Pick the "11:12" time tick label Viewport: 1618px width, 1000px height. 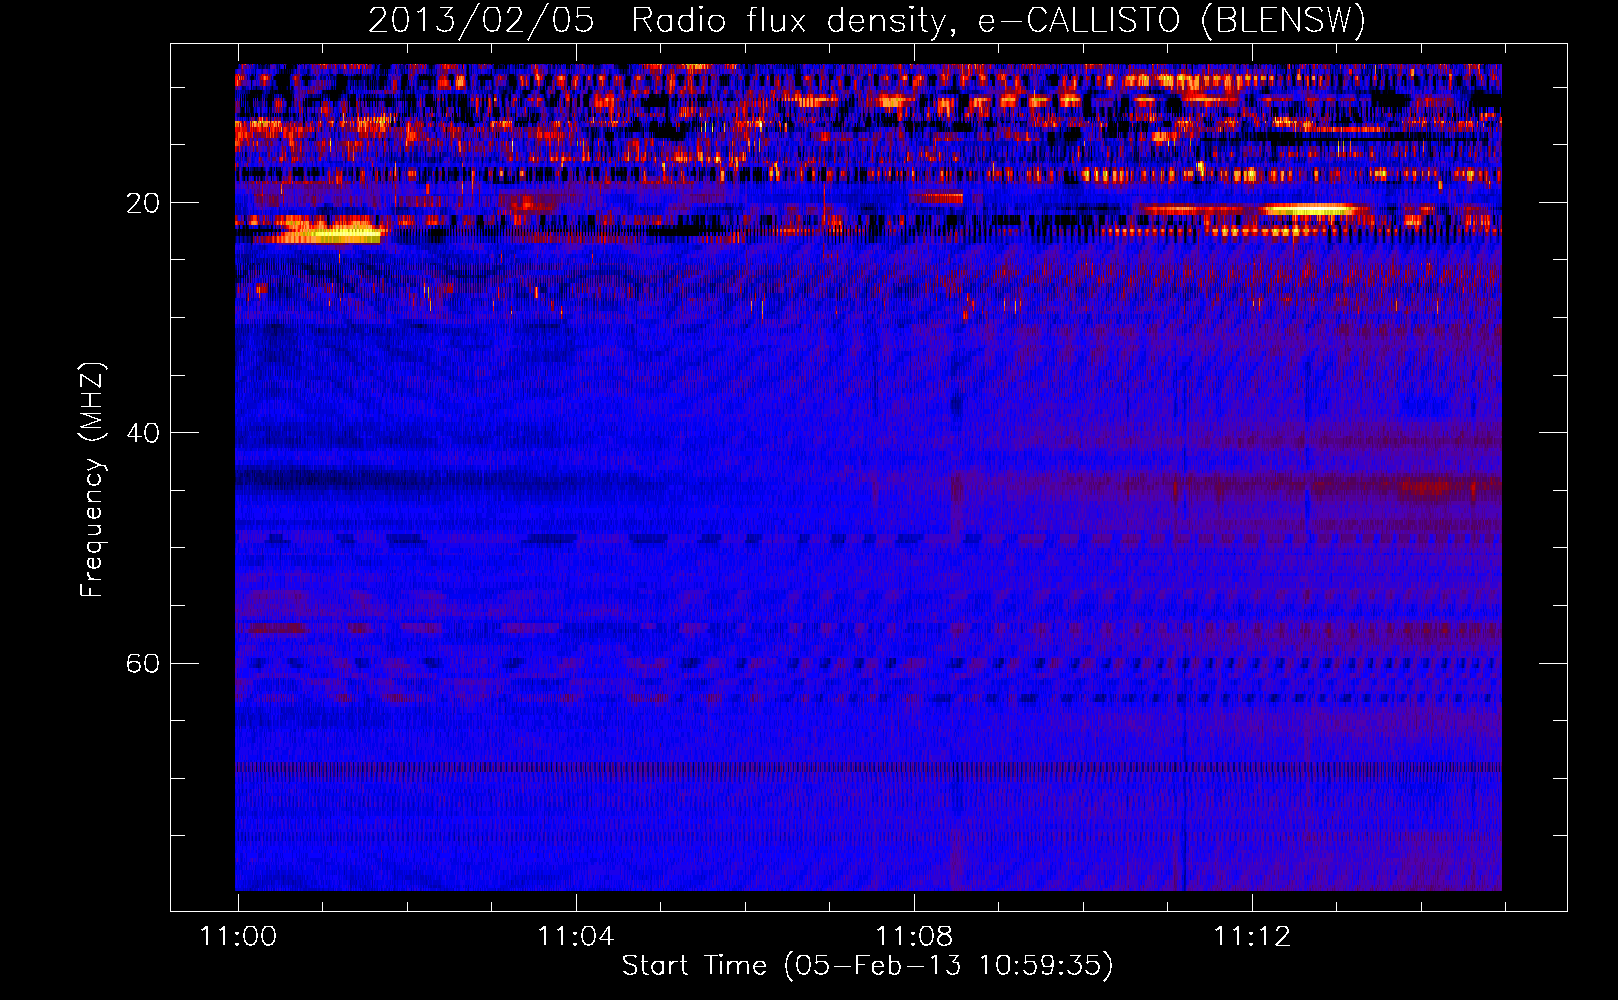tap(1252, 936)
